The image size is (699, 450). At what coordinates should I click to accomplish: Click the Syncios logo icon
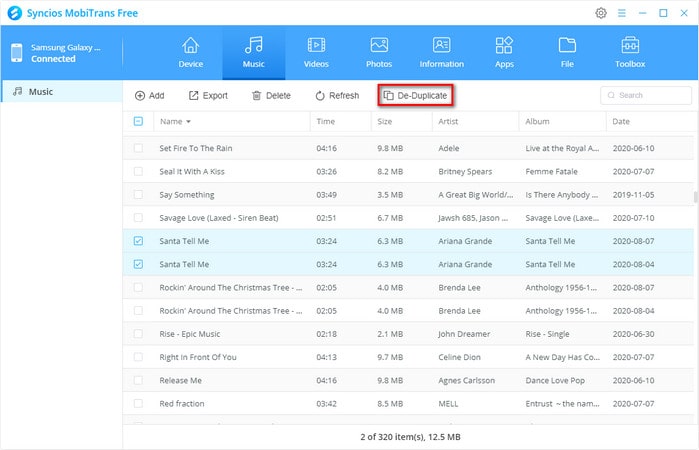coord(15,13)
